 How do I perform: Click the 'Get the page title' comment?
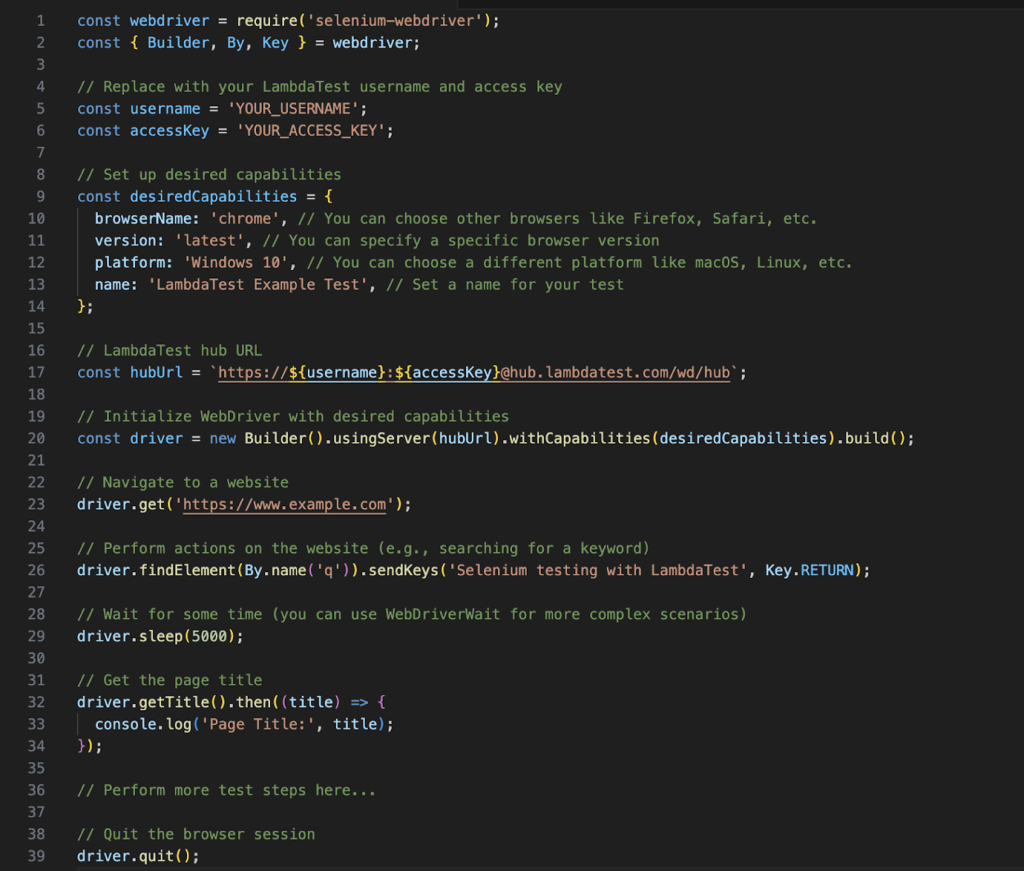coord(169,680)
